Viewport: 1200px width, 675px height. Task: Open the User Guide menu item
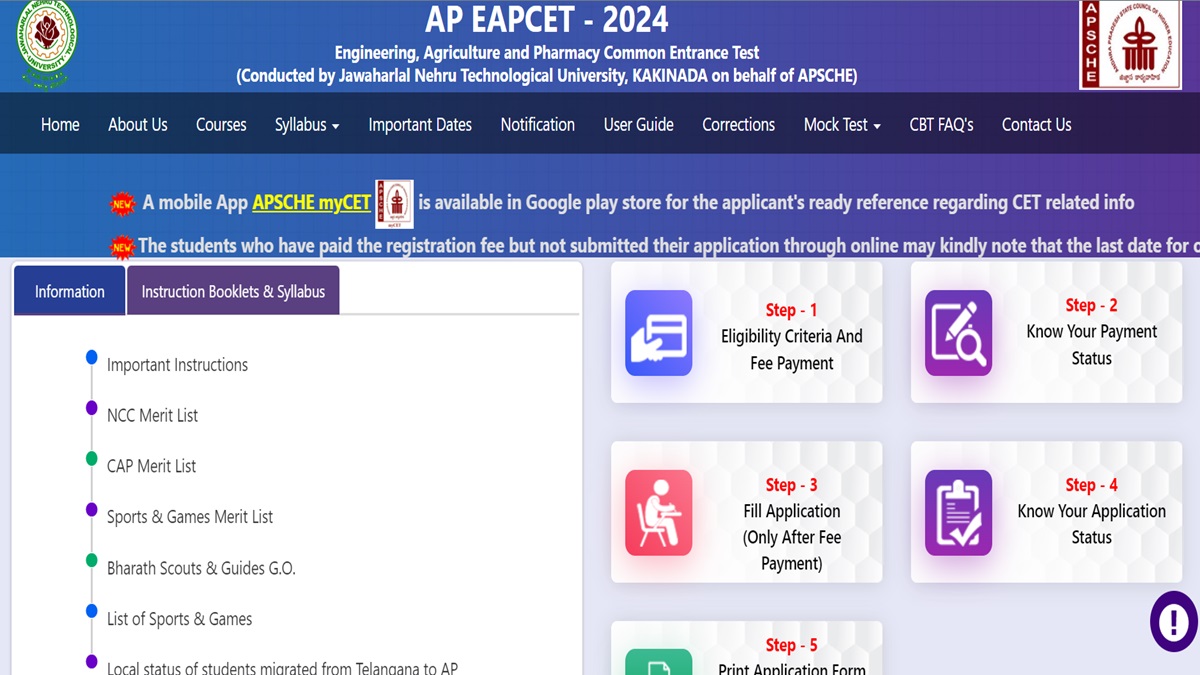(639, 125)
